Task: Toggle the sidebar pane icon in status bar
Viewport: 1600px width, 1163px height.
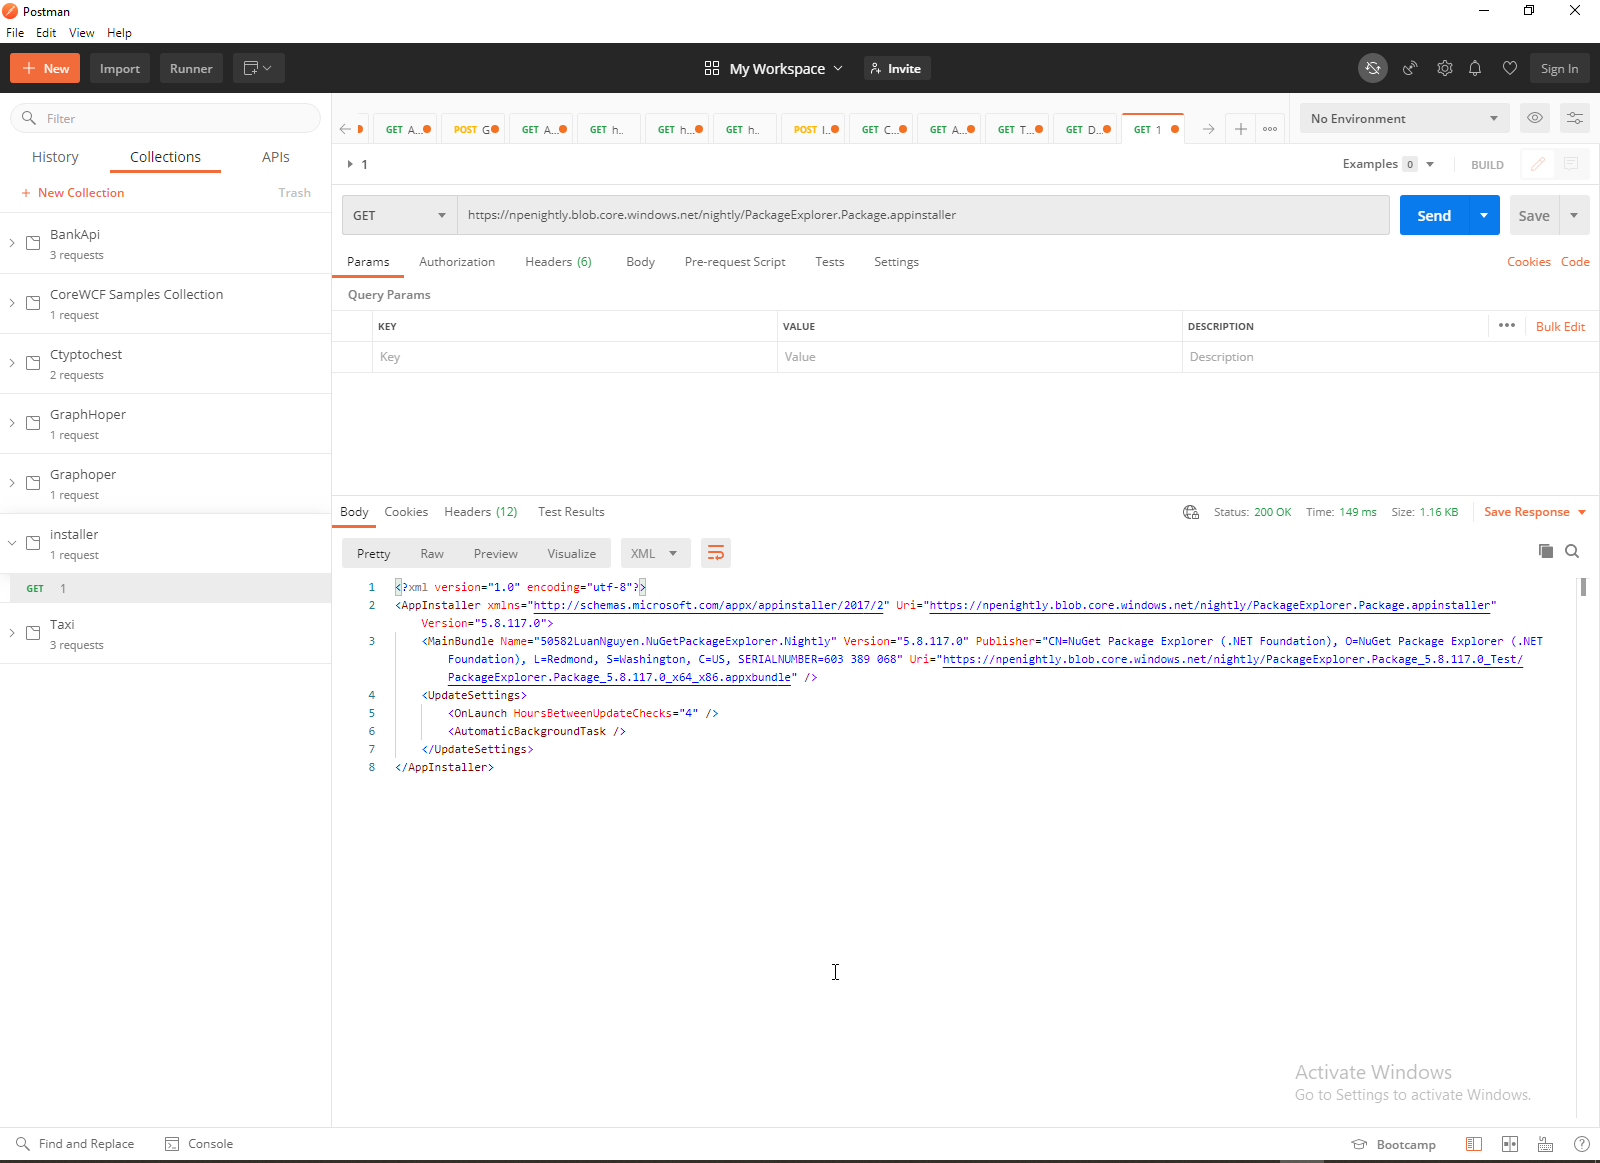Action: (1474, 1144)
